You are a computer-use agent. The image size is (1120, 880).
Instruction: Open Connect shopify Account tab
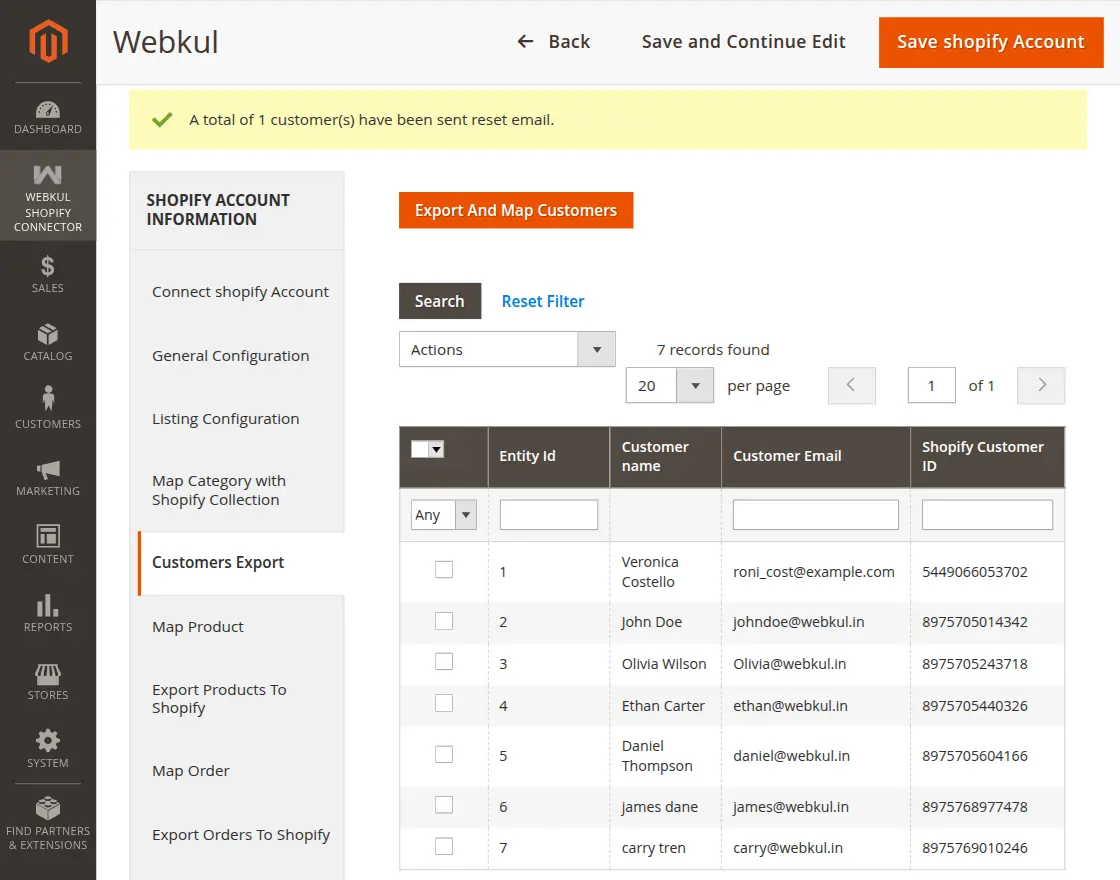point(240,291)
